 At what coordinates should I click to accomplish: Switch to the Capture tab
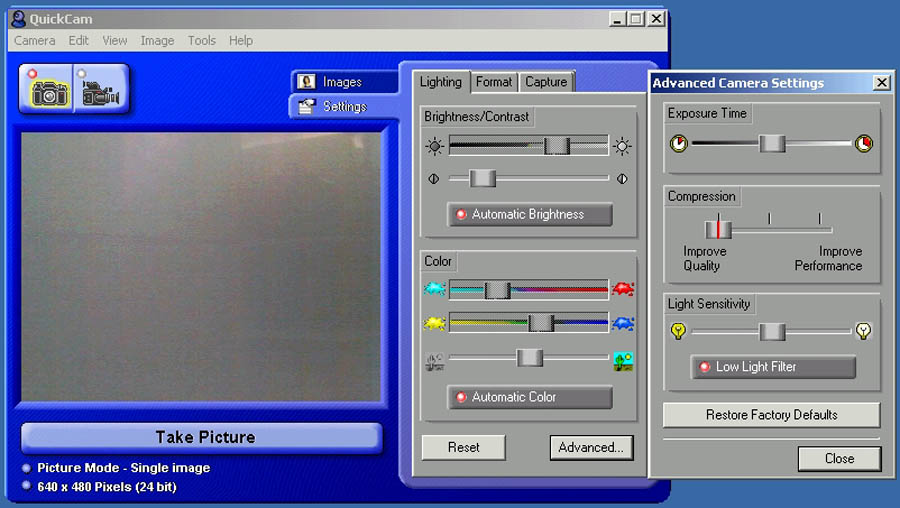(x=546, y=82)
